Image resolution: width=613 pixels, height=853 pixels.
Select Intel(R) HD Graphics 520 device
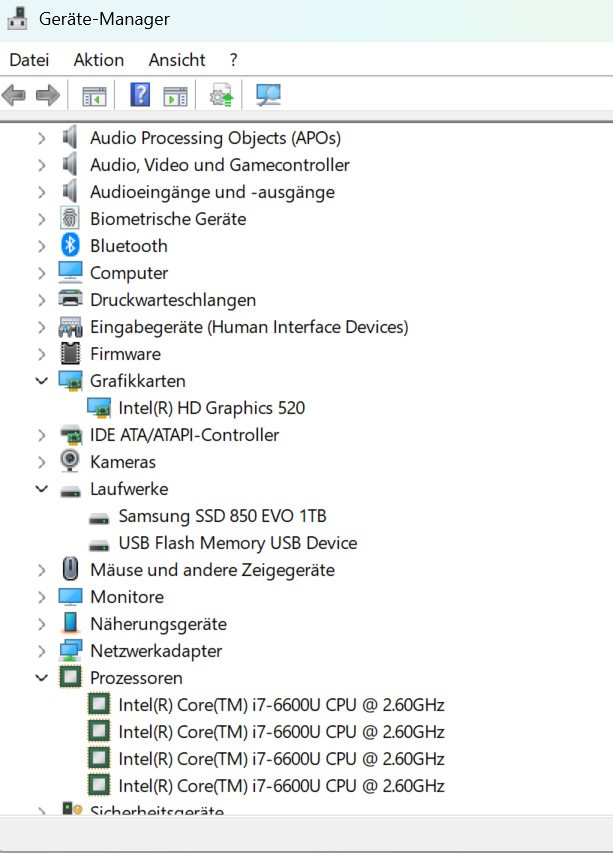tap(212, 408)
